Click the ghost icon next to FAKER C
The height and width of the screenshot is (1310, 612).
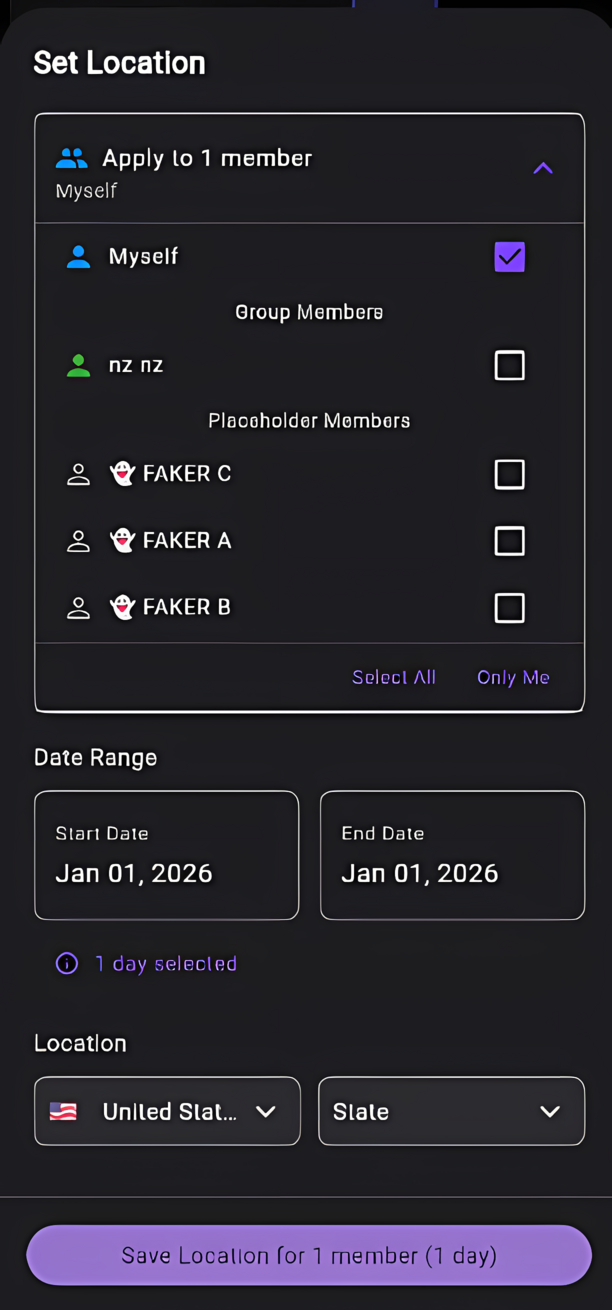[x=121, y=473]
